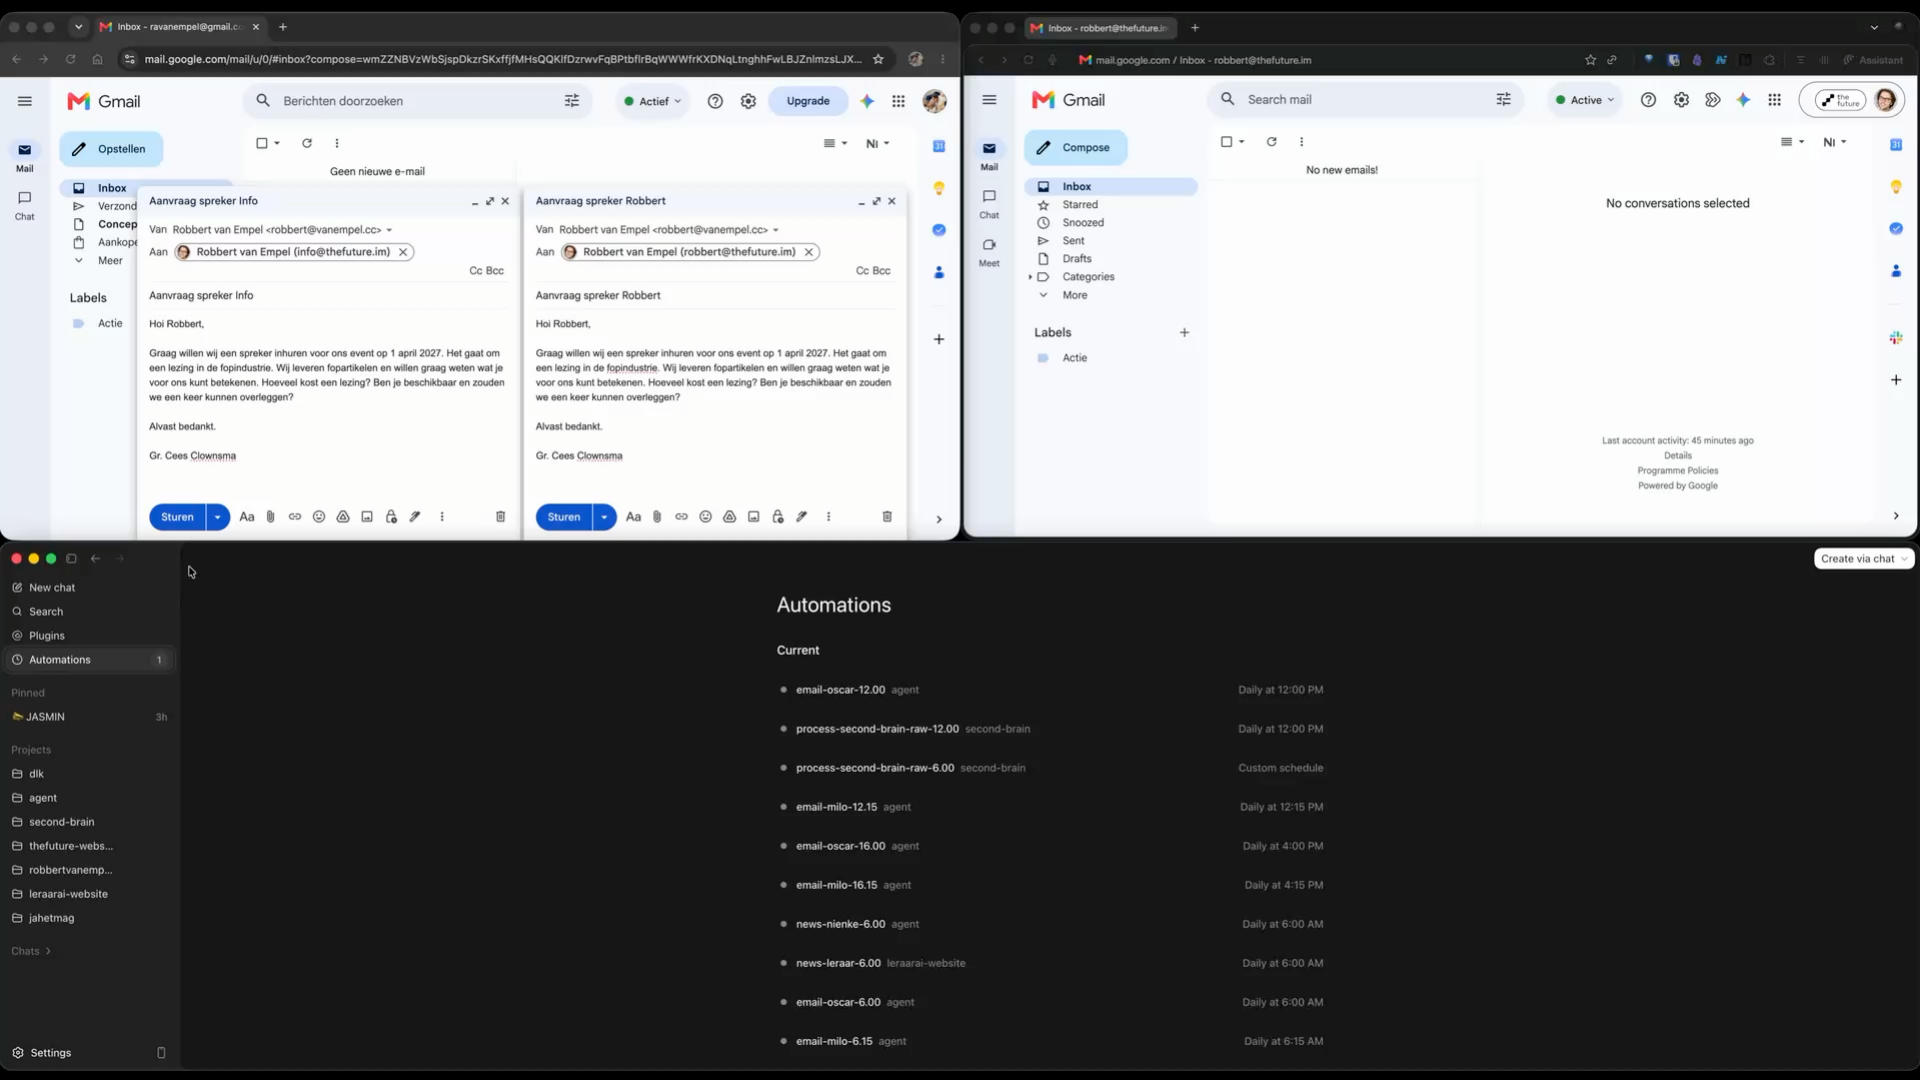The height and width of the screenshot is (1080, 1920).
Task: Open email-oscar-12.00 automation
Action: click(x=1051, y=690)
